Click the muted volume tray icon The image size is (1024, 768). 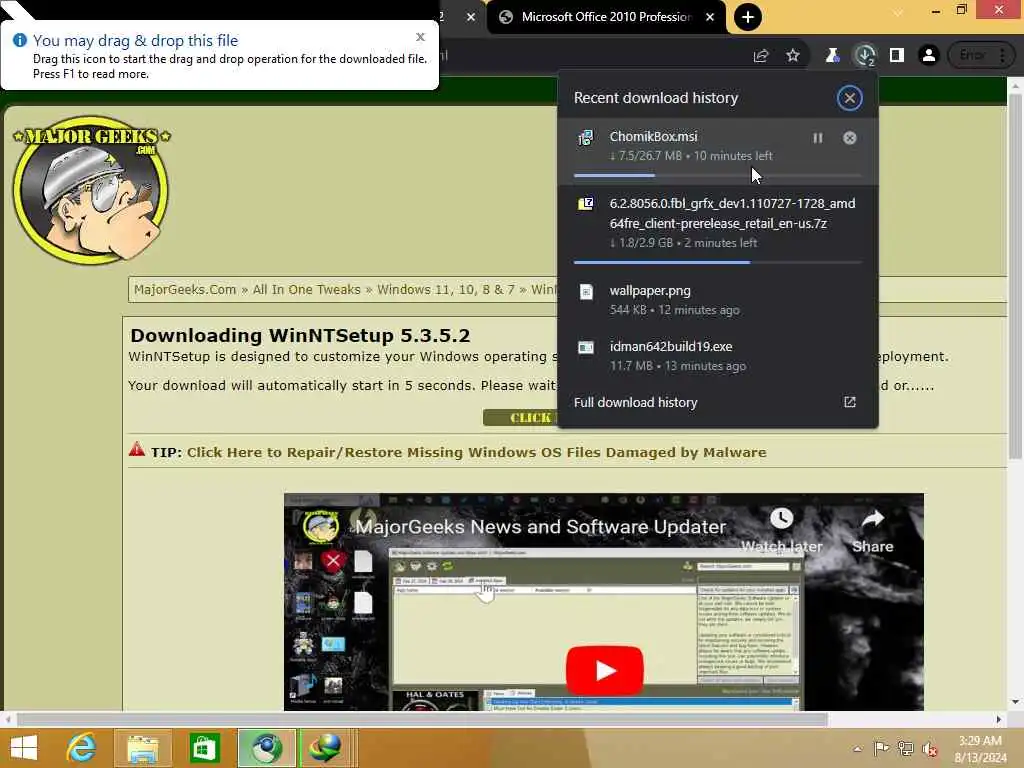click(929, 750)
